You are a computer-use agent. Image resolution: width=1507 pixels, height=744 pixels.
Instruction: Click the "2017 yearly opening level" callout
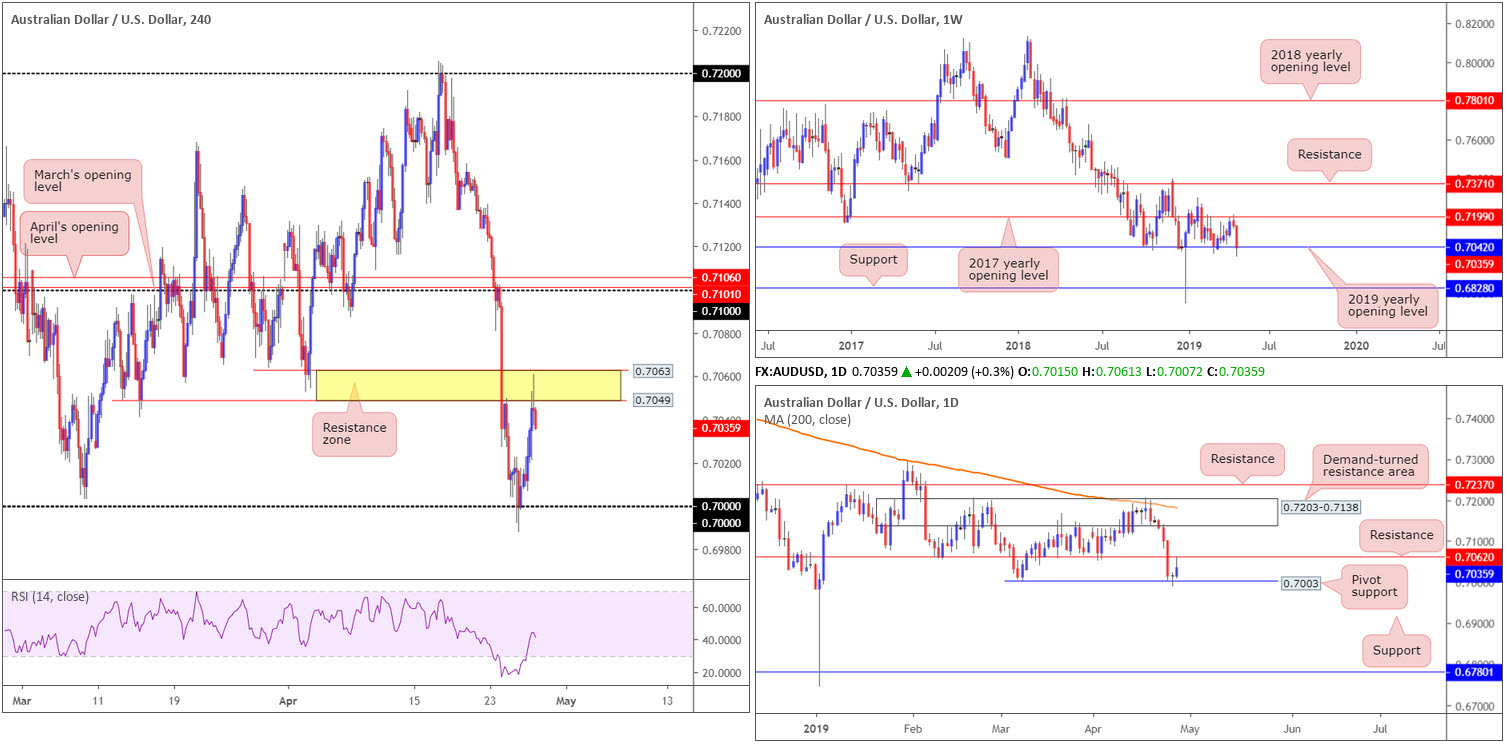(x=1006, y=270)
